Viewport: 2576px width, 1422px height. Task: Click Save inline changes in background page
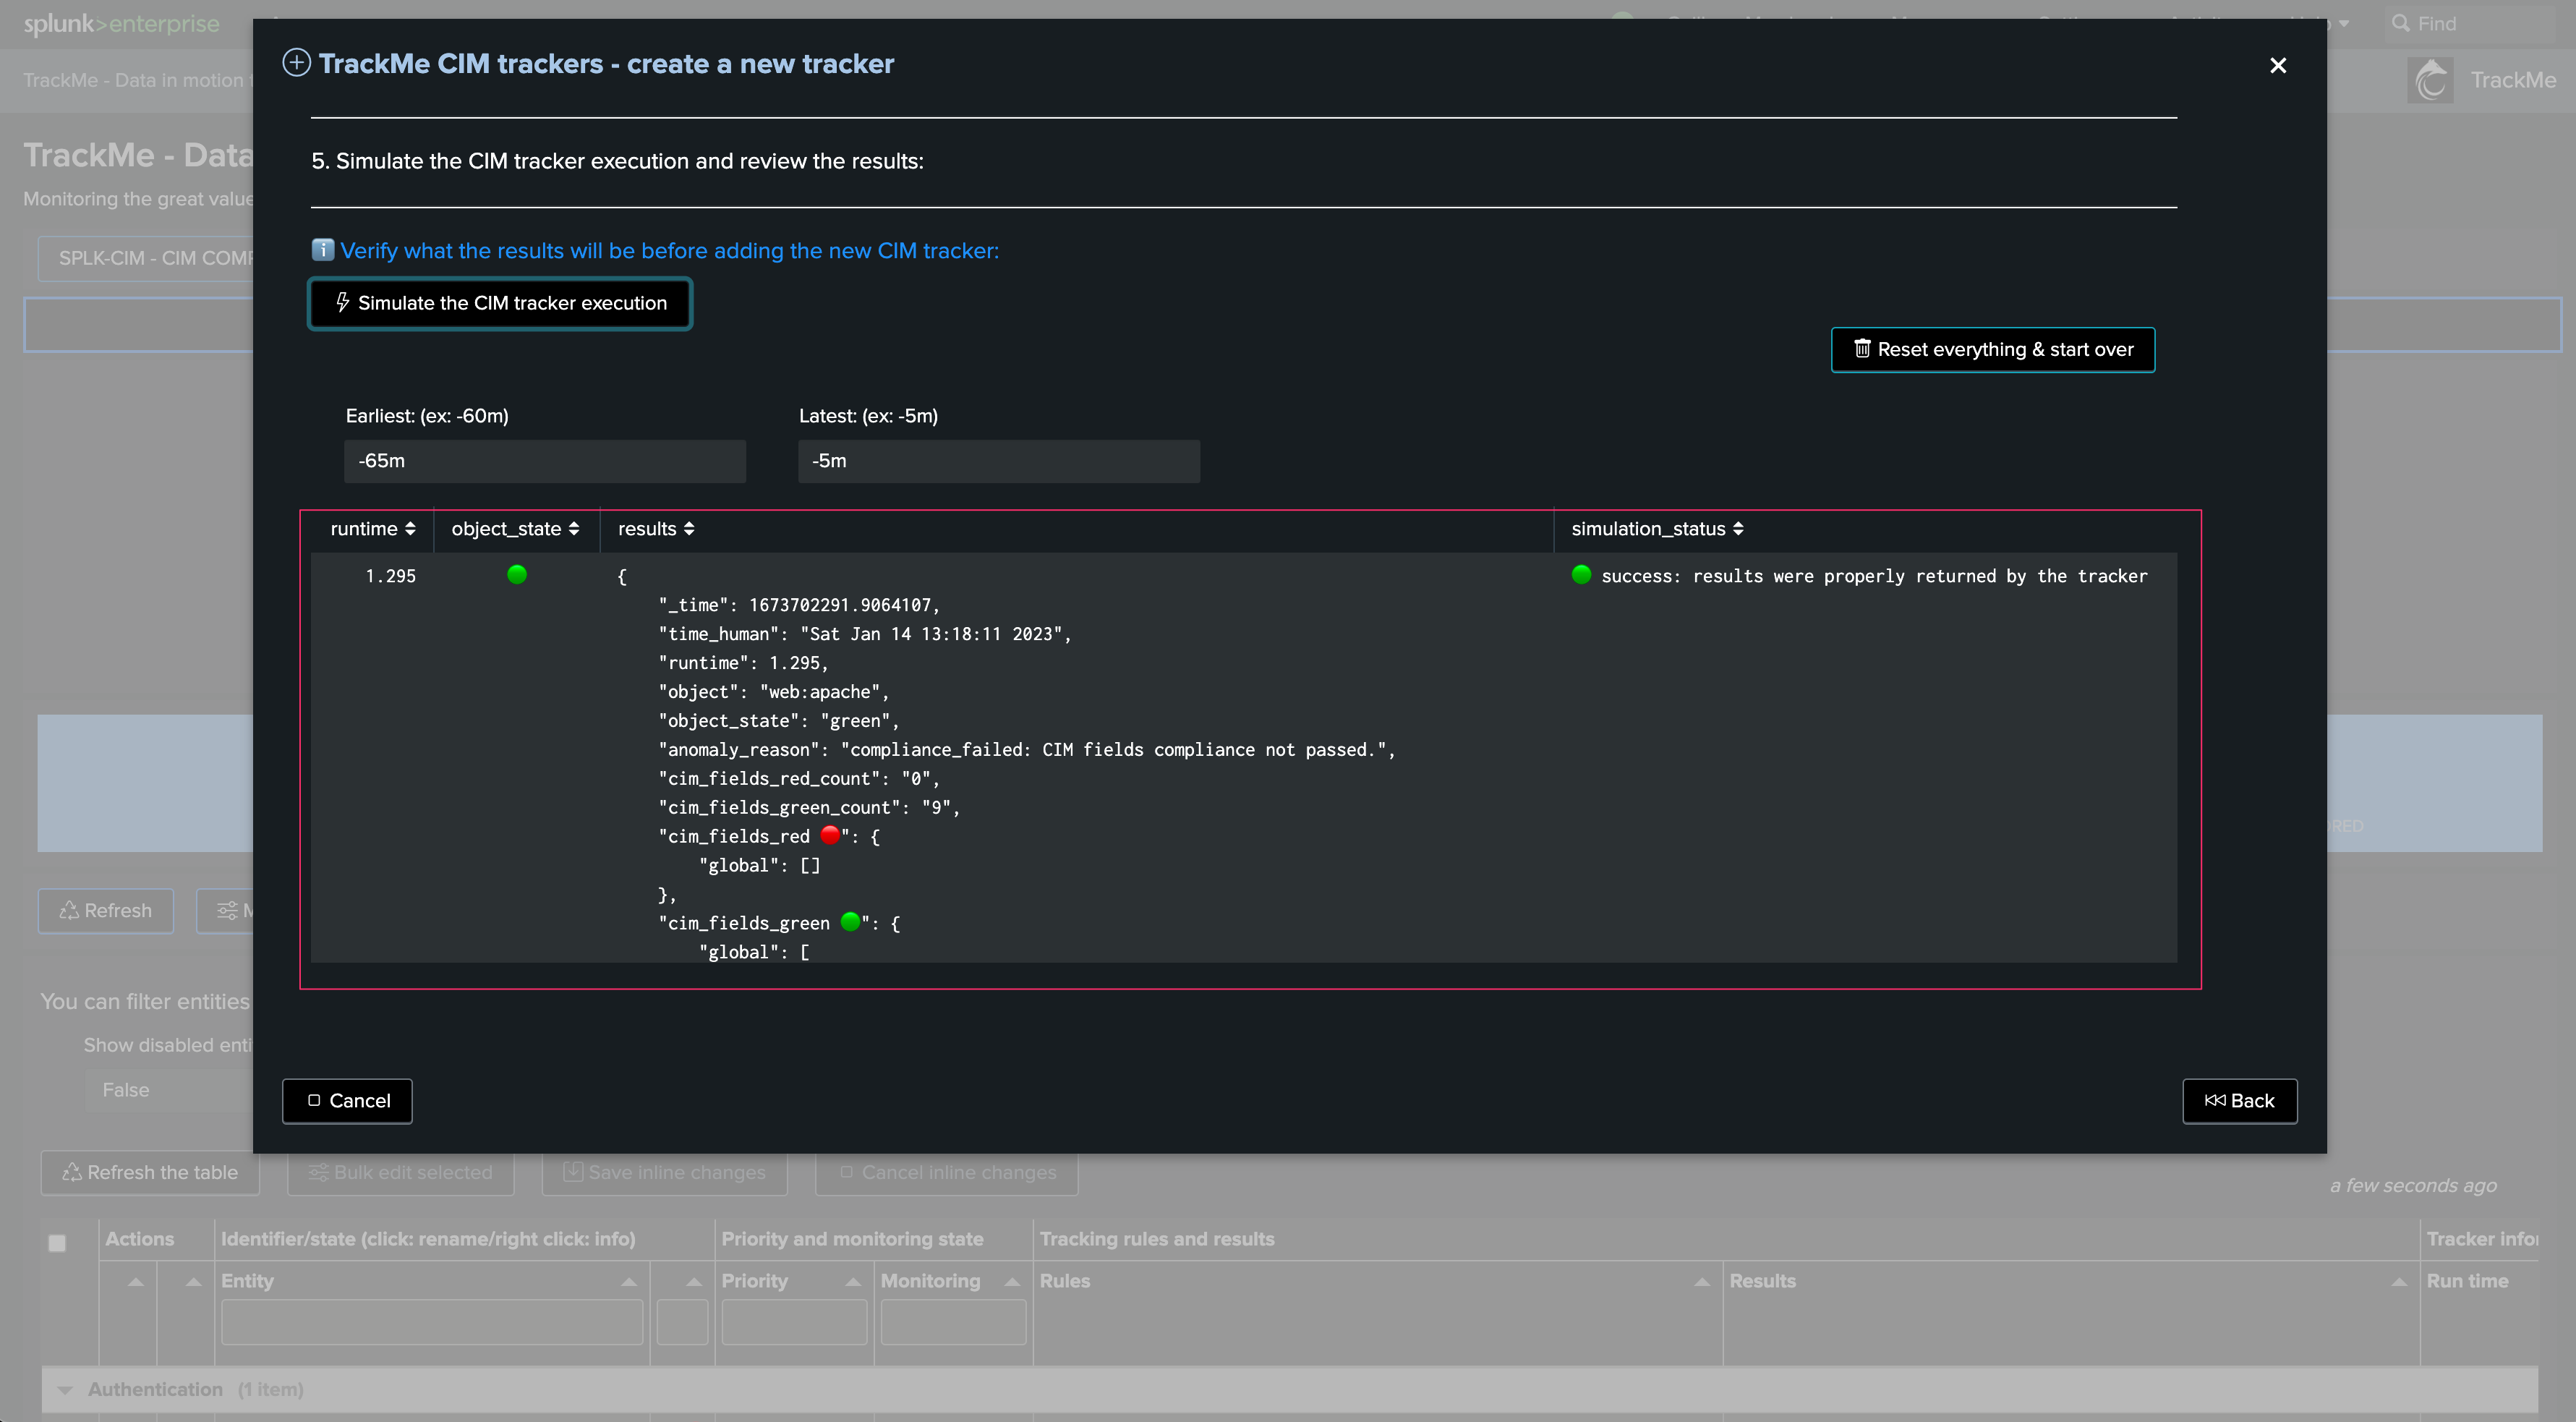(664, 1173)
